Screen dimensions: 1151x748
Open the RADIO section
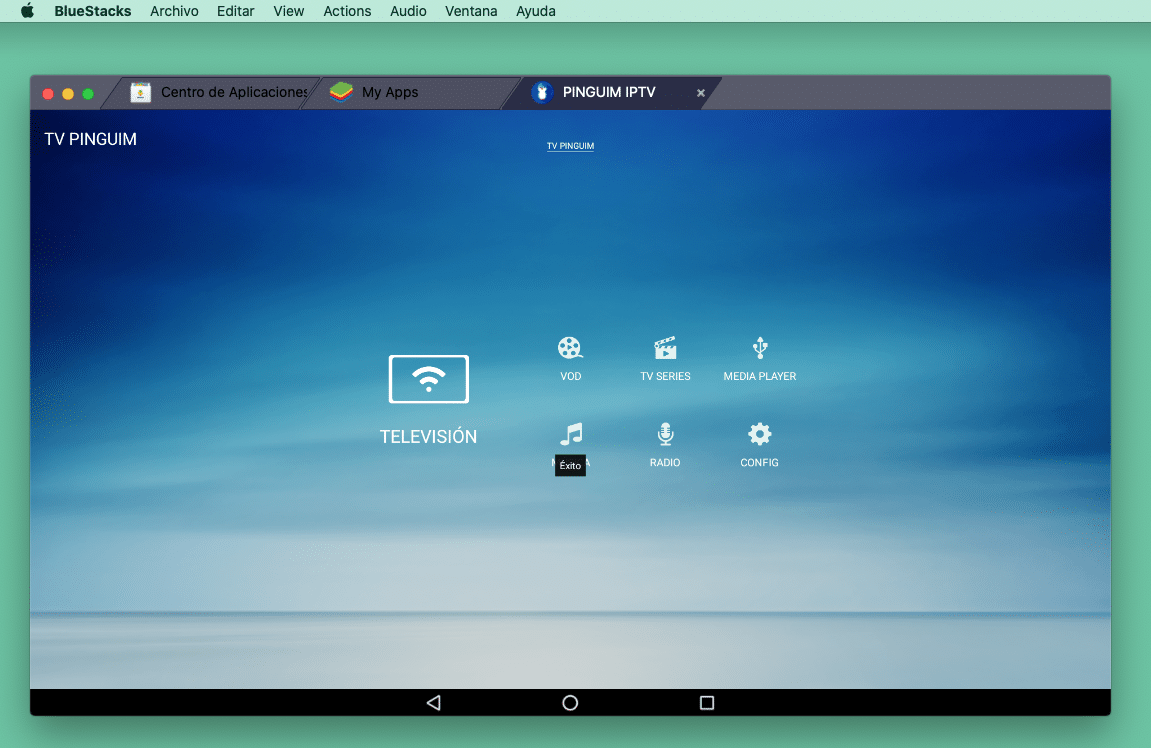tap(665, 443)
